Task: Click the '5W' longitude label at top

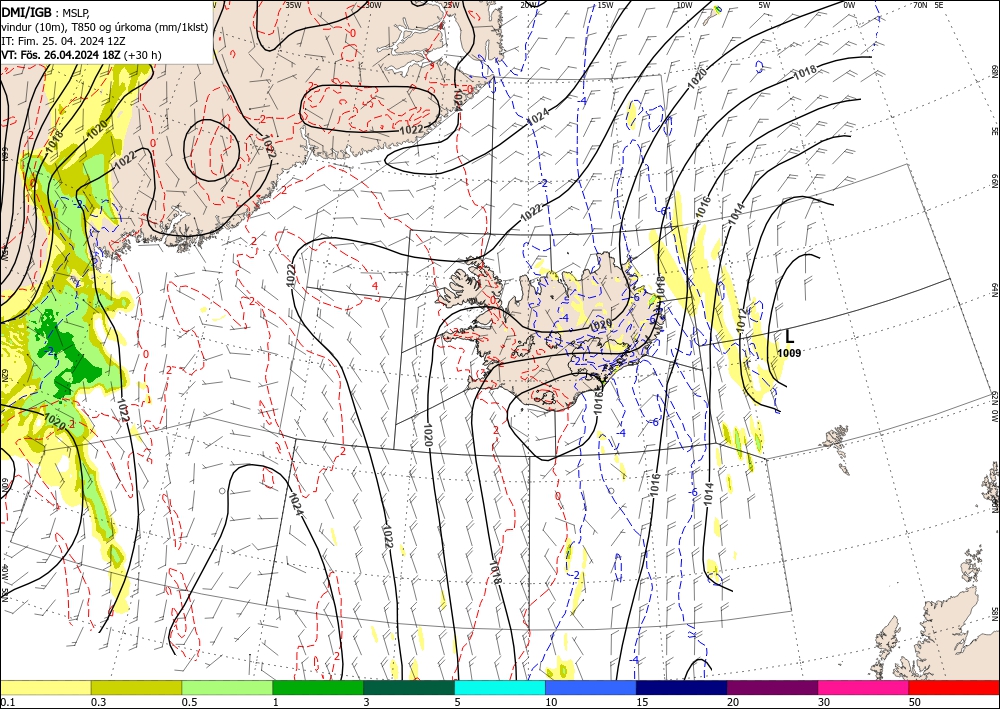Action: click(765, 5)
